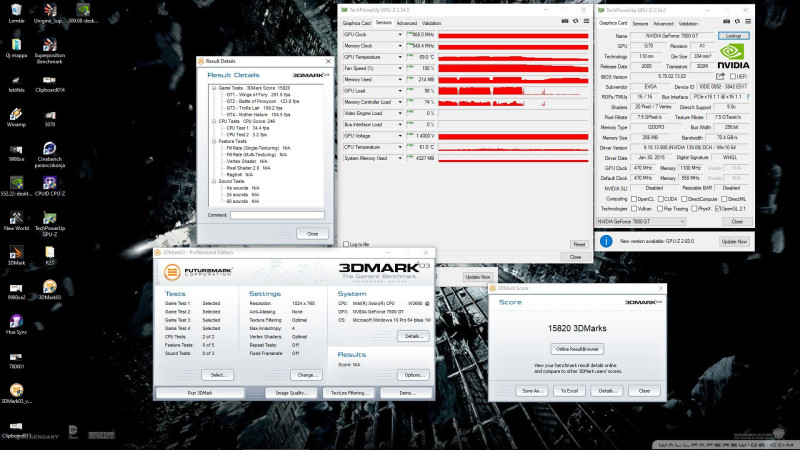The height and width of the screenshot is (450, 800).
Task: Open the Cinebench parancsikonja desktop shortcut
Action: coord(49,155)
